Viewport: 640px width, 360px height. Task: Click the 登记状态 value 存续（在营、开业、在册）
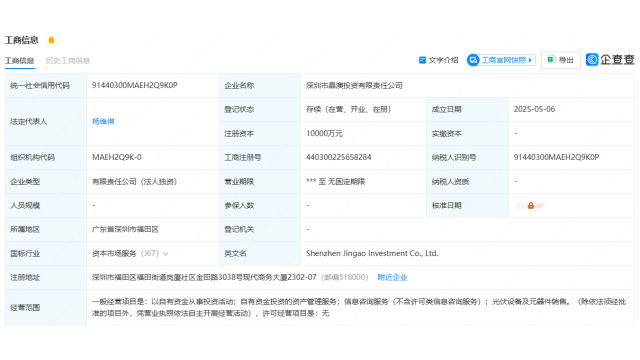[x=349, y=109]
